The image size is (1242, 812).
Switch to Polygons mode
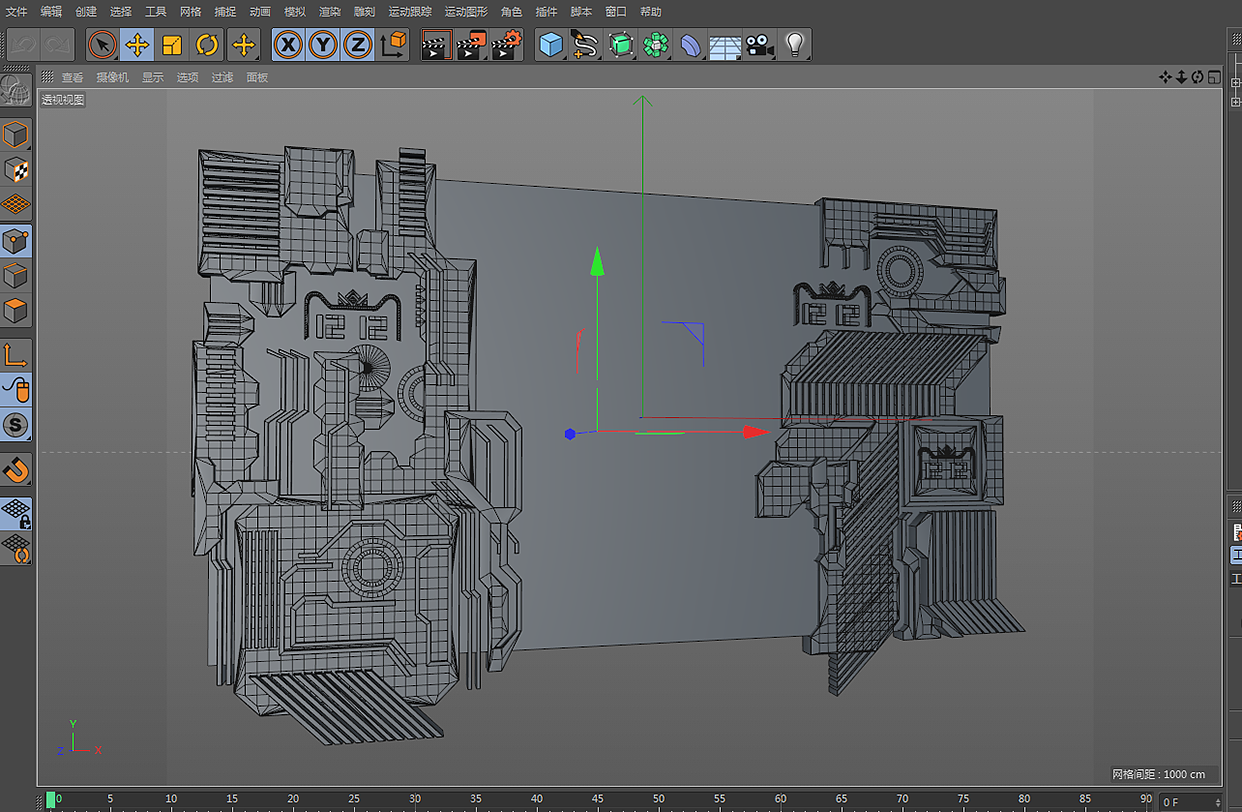tap(16, 311)
